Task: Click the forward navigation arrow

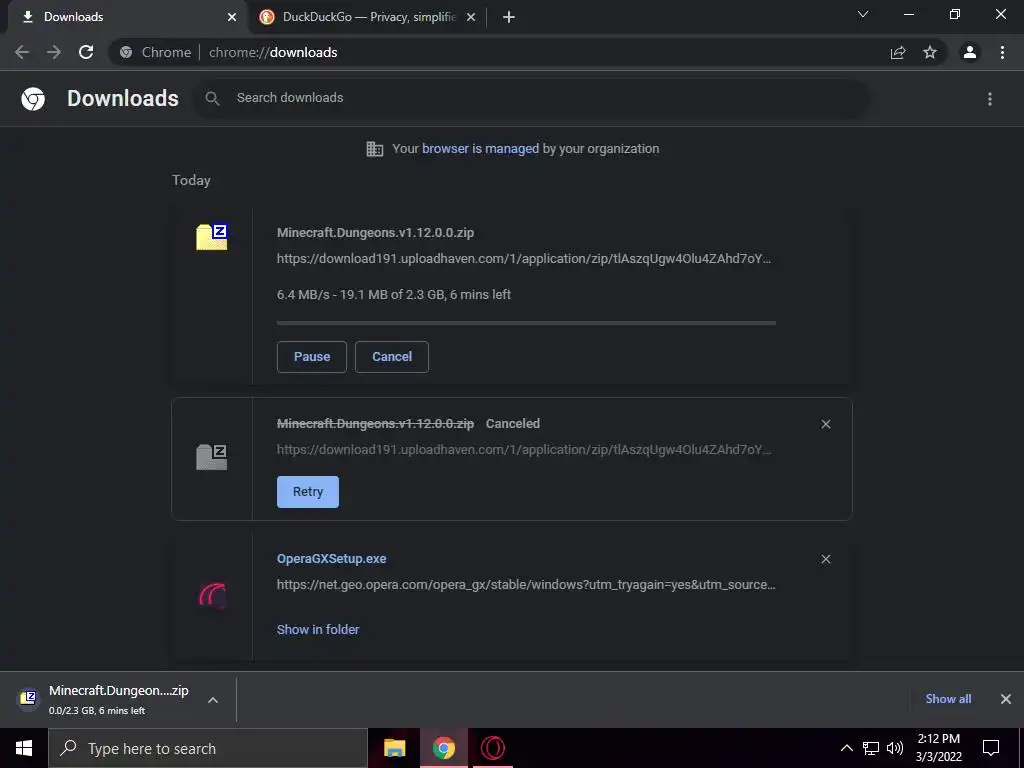Action: tap(54, 52)
